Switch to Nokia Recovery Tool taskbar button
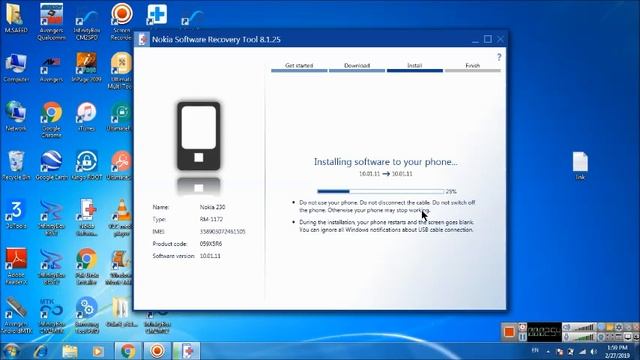The width and height of the screenshot is (640, 360). 187,351
